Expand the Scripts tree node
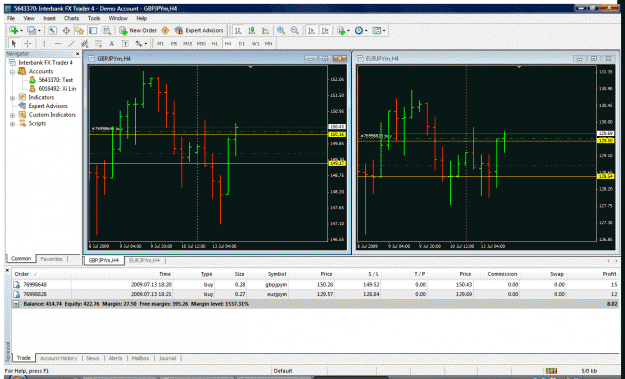 point(12,124)
